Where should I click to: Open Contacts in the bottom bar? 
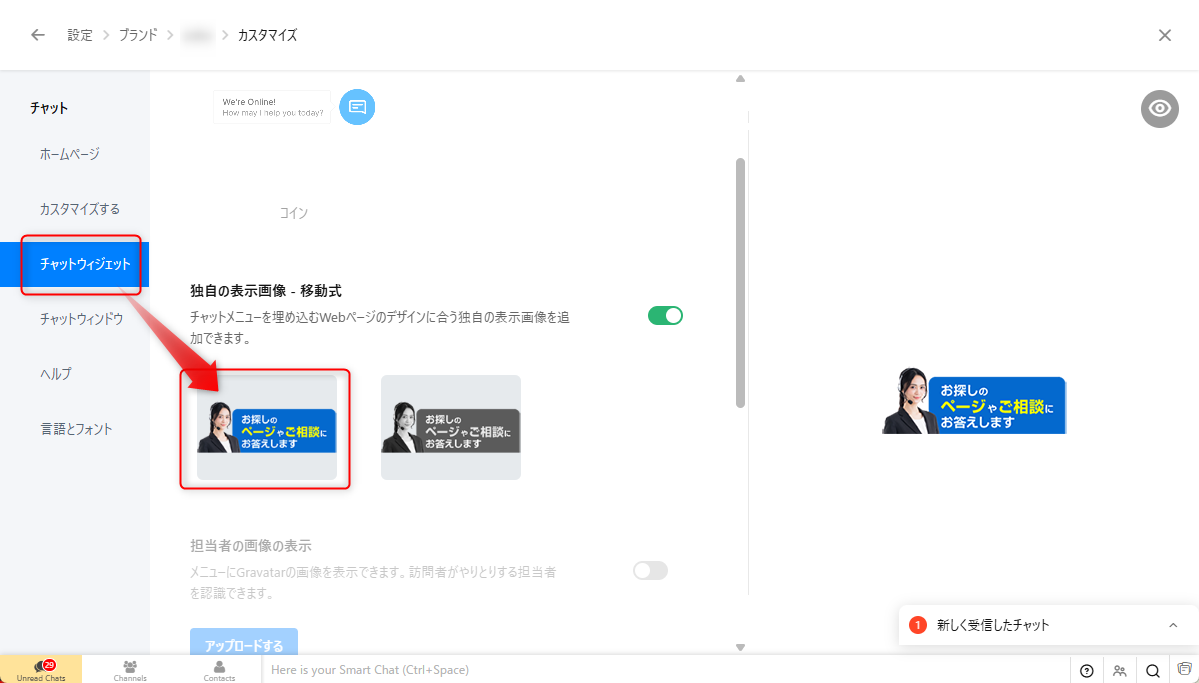point(219,669)
